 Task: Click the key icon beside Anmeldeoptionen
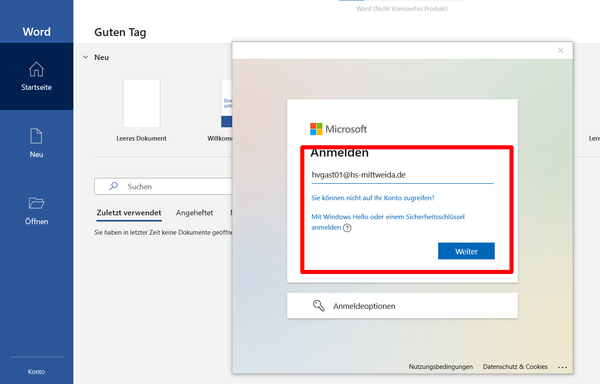click(318, 306)
